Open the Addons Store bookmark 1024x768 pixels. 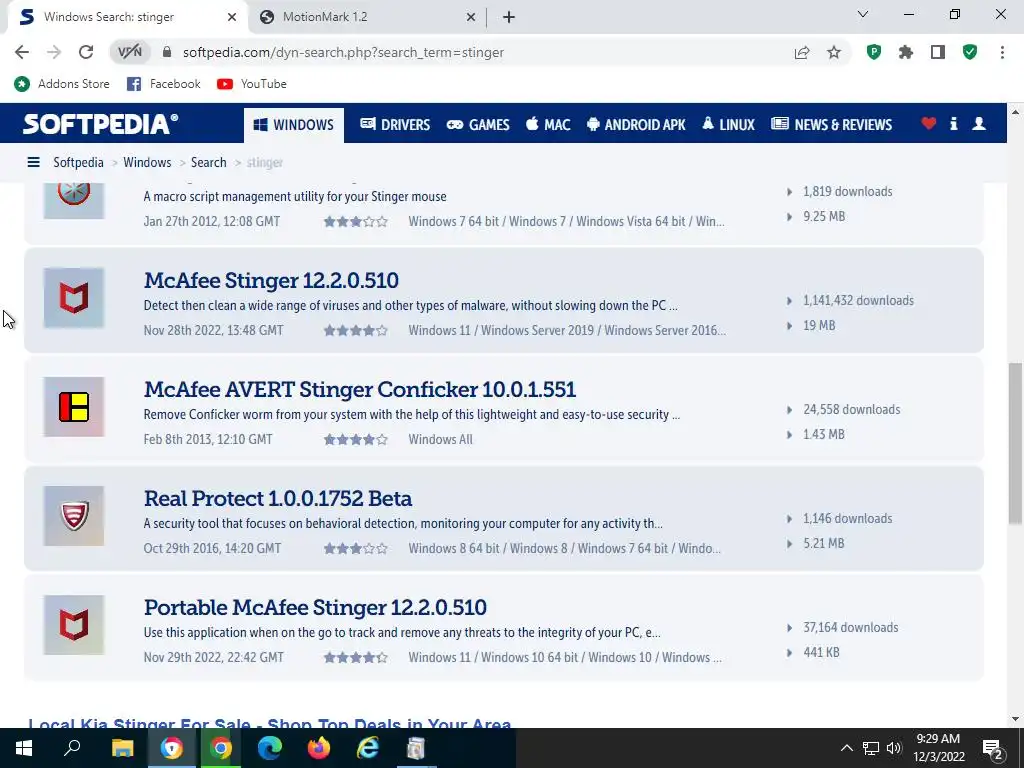[62, 84]
